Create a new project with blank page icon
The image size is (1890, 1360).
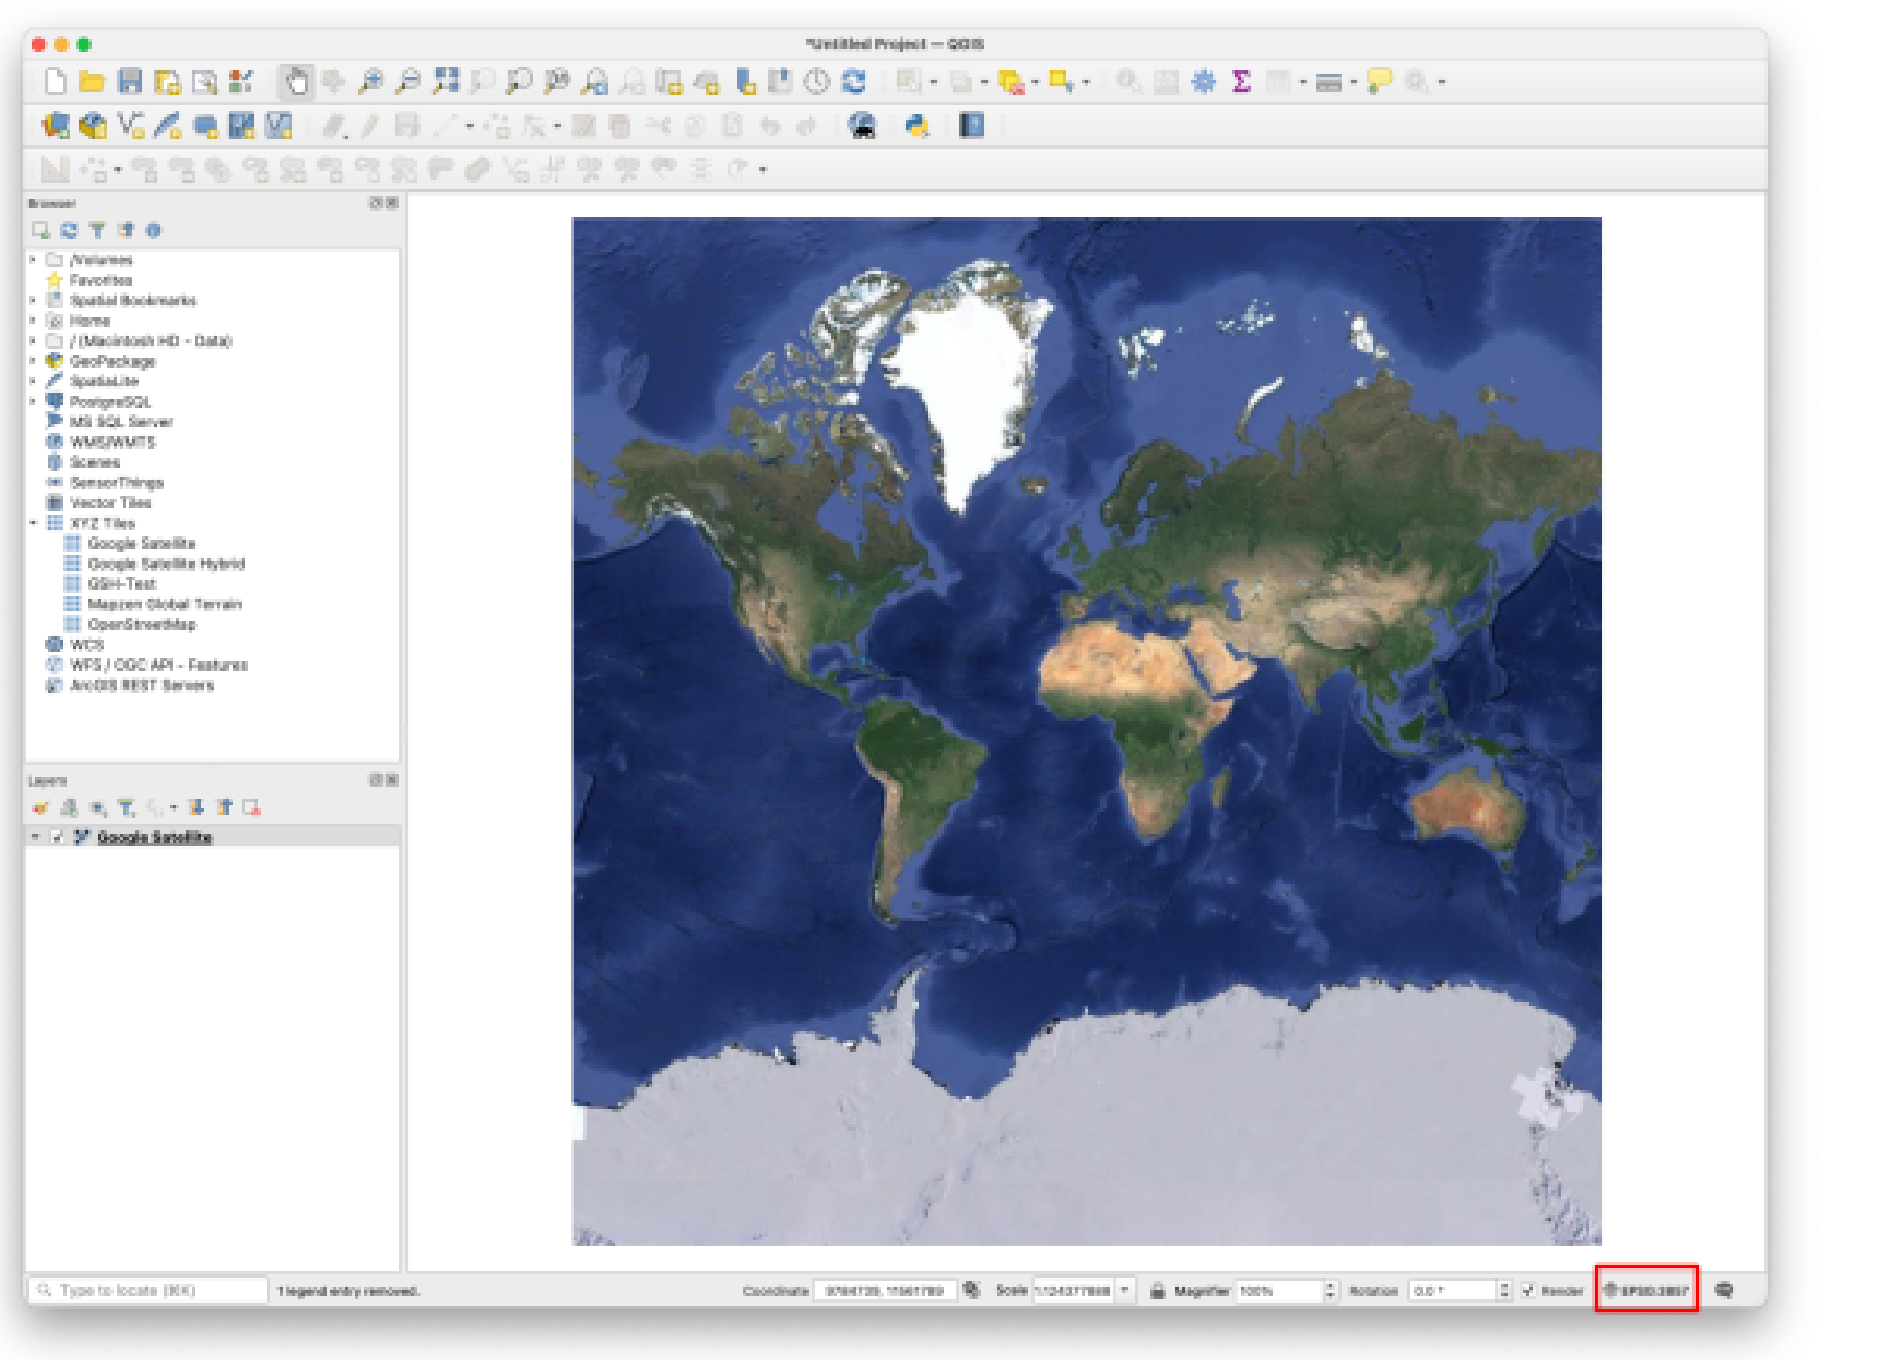pyautogui.click(x=56, y=81)
